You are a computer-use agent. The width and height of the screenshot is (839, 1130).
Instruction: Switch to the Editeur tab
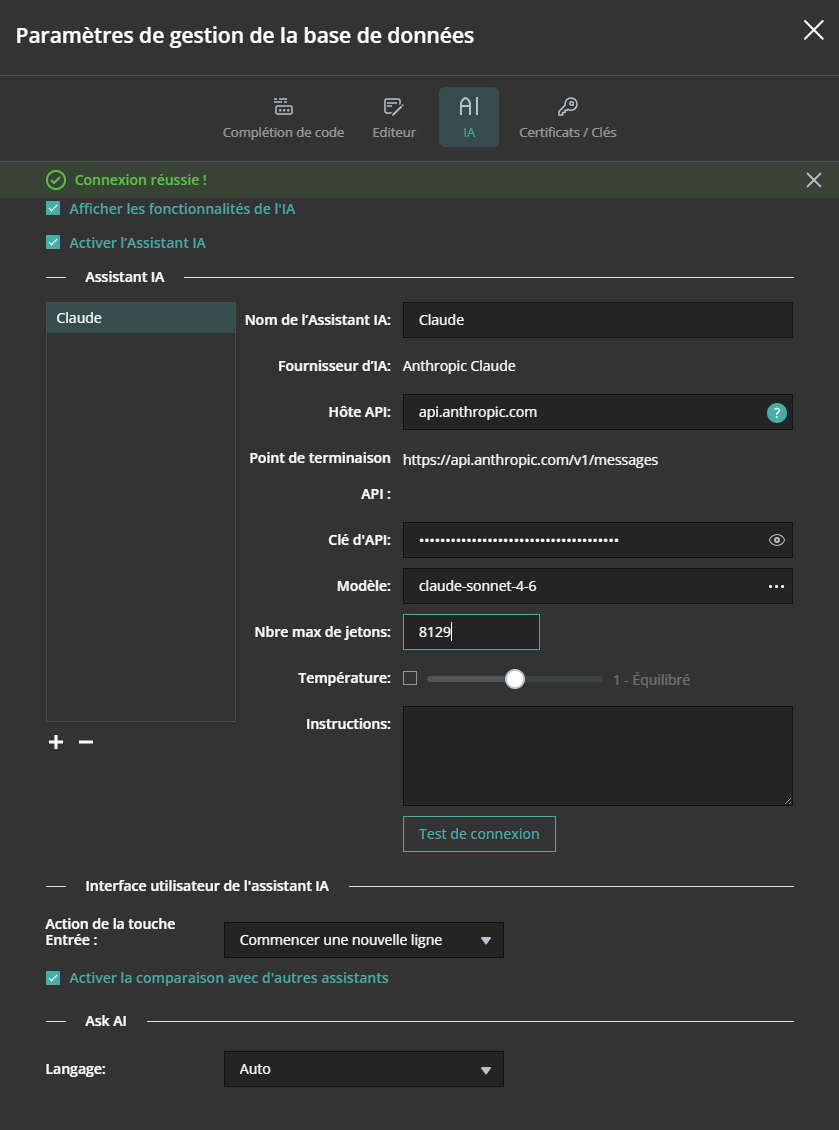394,117
